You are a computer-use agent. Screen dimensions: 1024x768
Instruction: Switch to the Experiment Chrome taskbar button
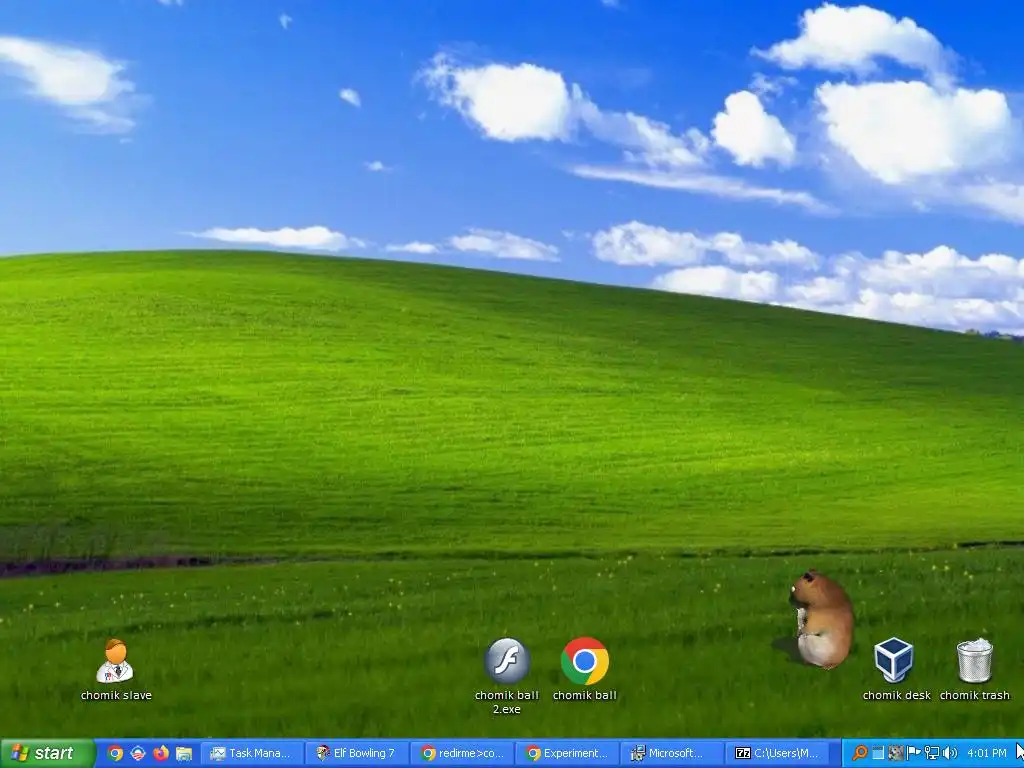(567, 753)
